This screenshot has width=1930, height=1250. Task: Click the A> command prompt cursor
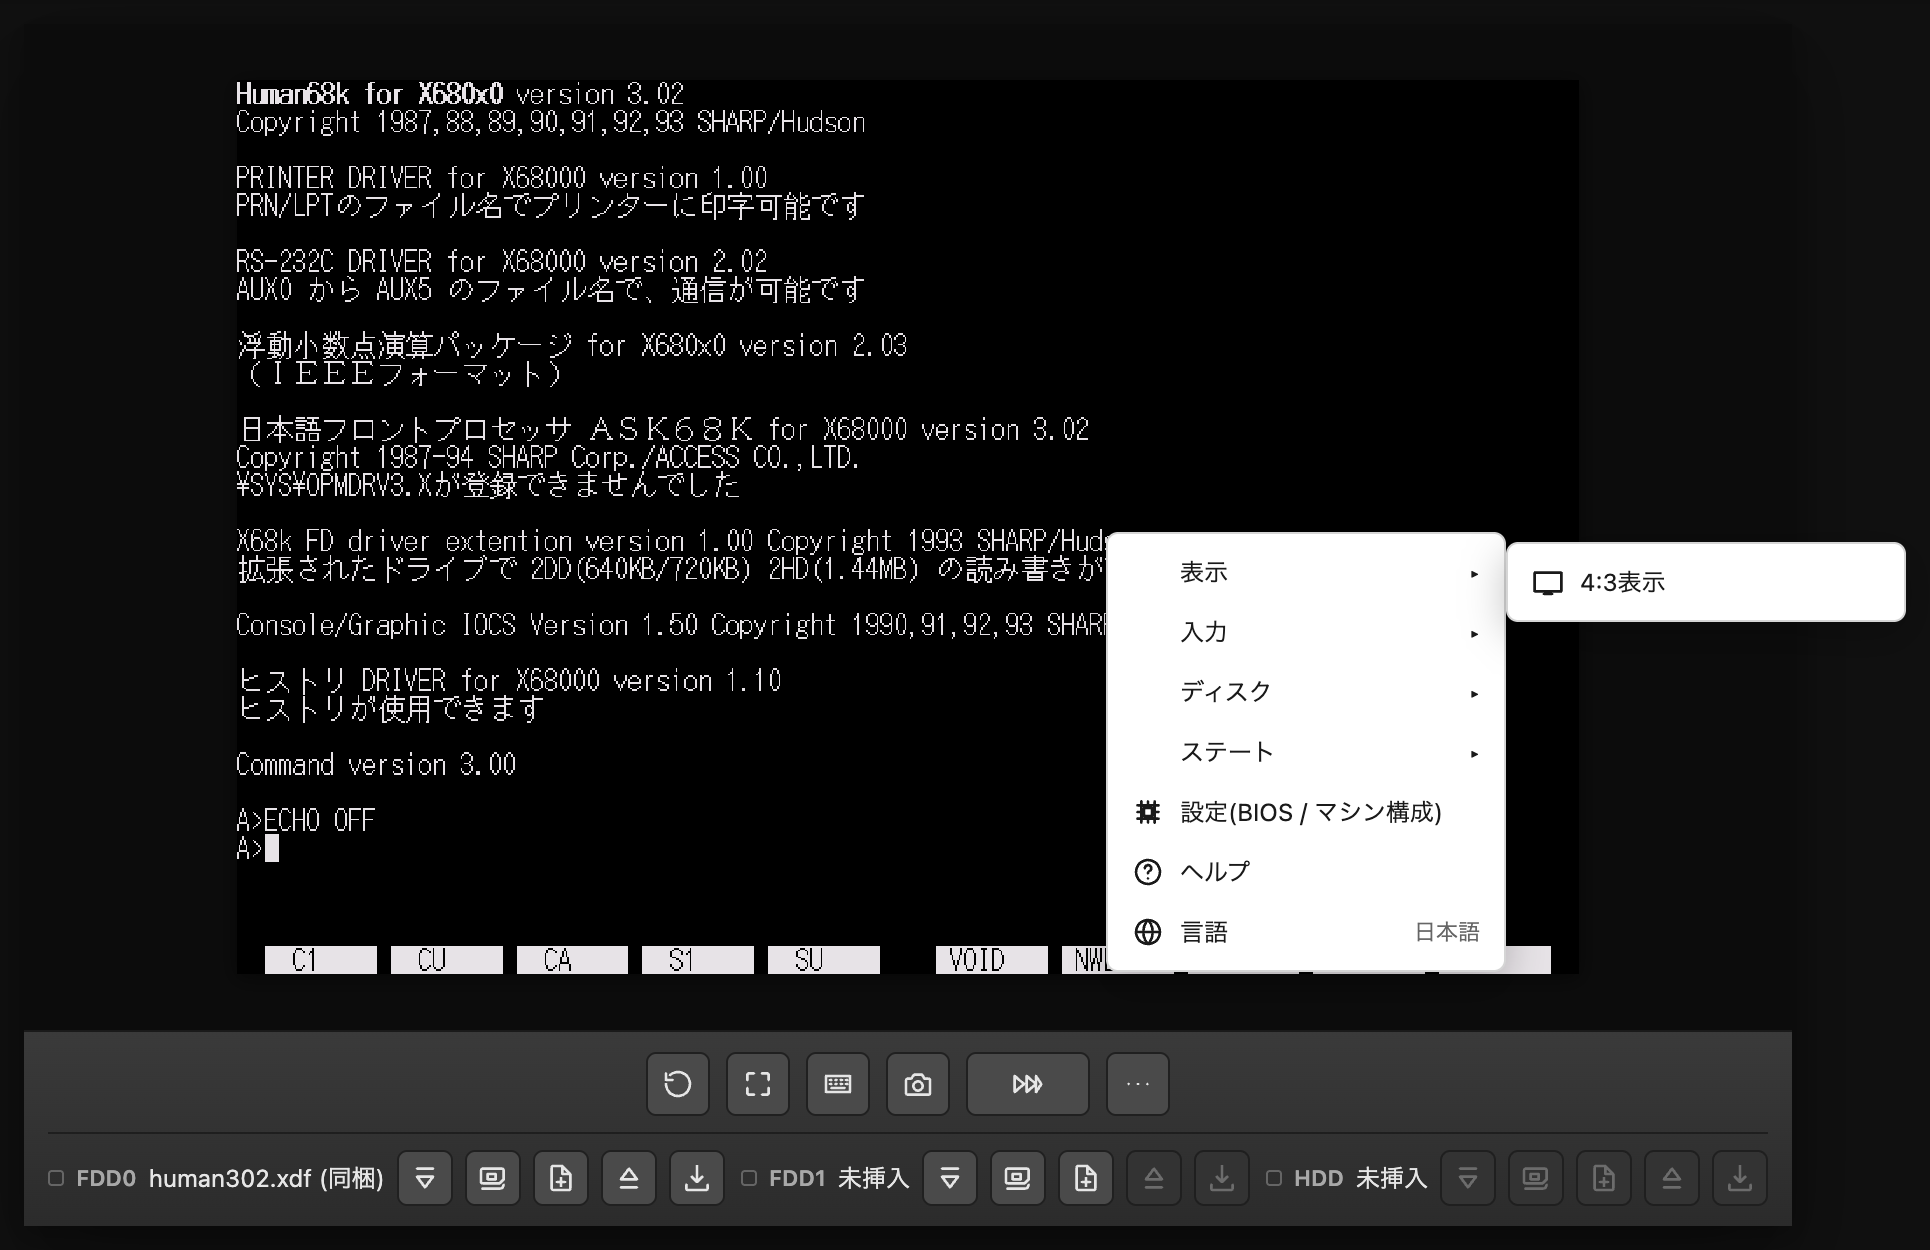pos(271,849)
